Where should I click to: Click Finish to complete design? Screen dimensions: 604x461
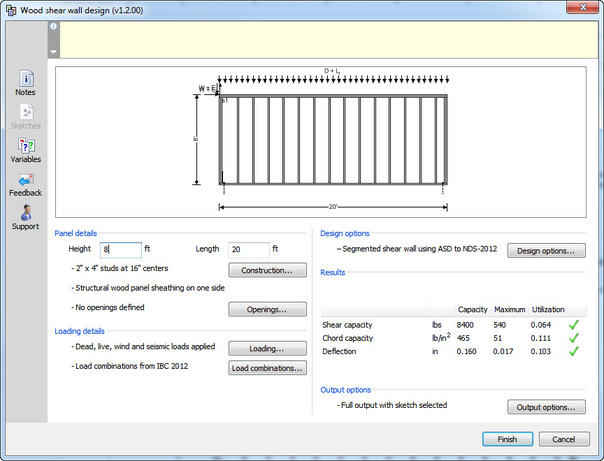[x=507, y=439]
